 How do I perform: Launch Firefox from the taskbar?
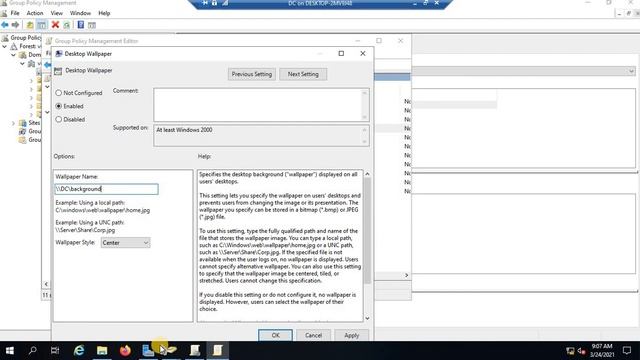tap(125, 350)
